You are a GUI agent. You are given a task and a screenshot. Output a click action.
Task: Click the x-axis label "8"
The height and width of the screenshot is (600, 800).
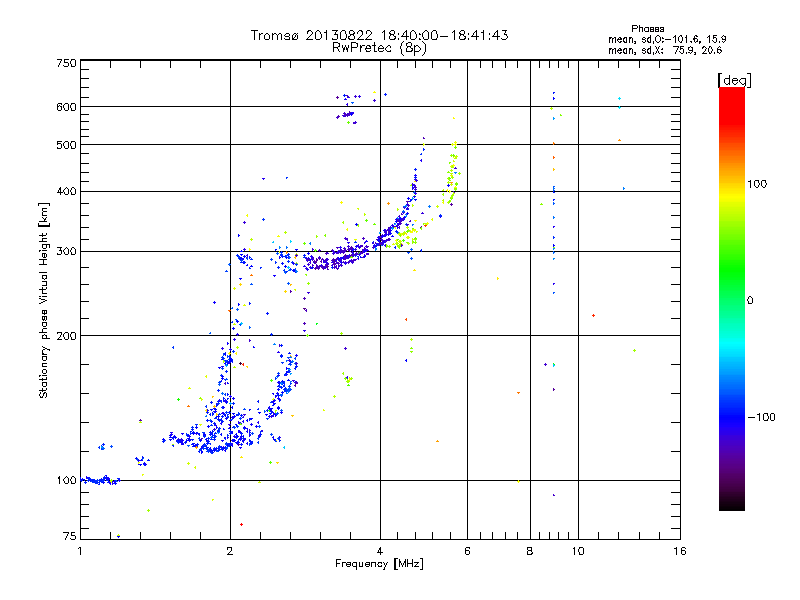coord(530,551)
